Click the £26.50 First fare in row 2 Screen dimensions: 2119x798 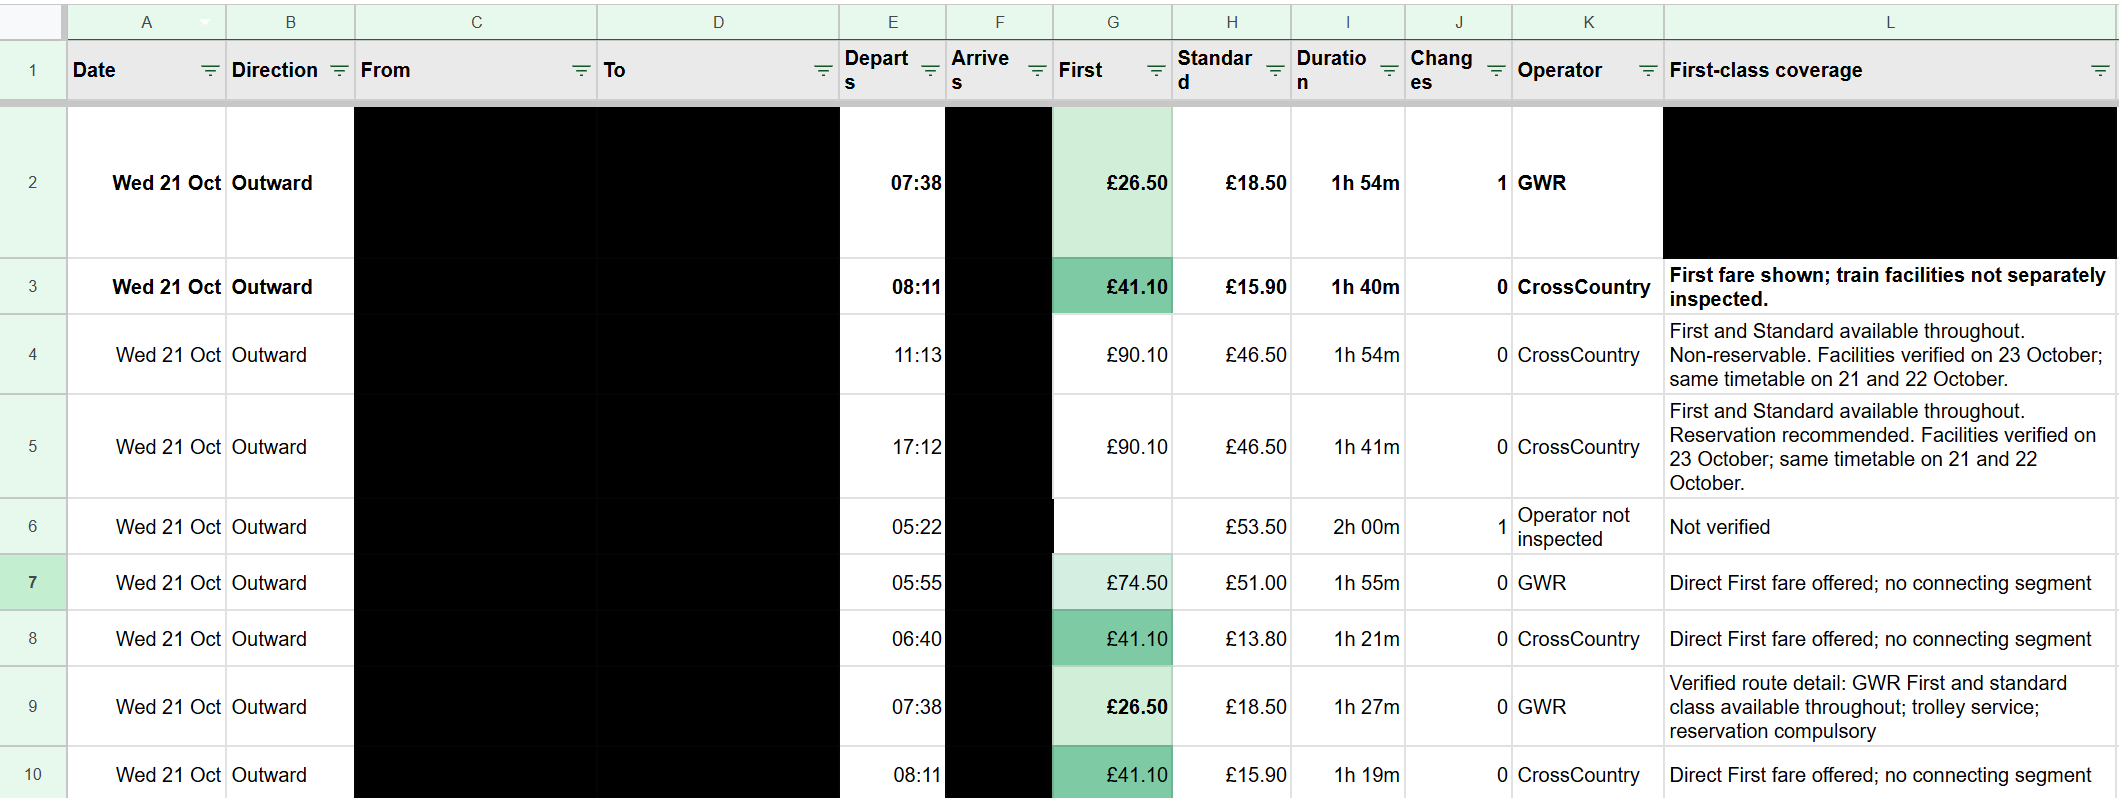1112,182
